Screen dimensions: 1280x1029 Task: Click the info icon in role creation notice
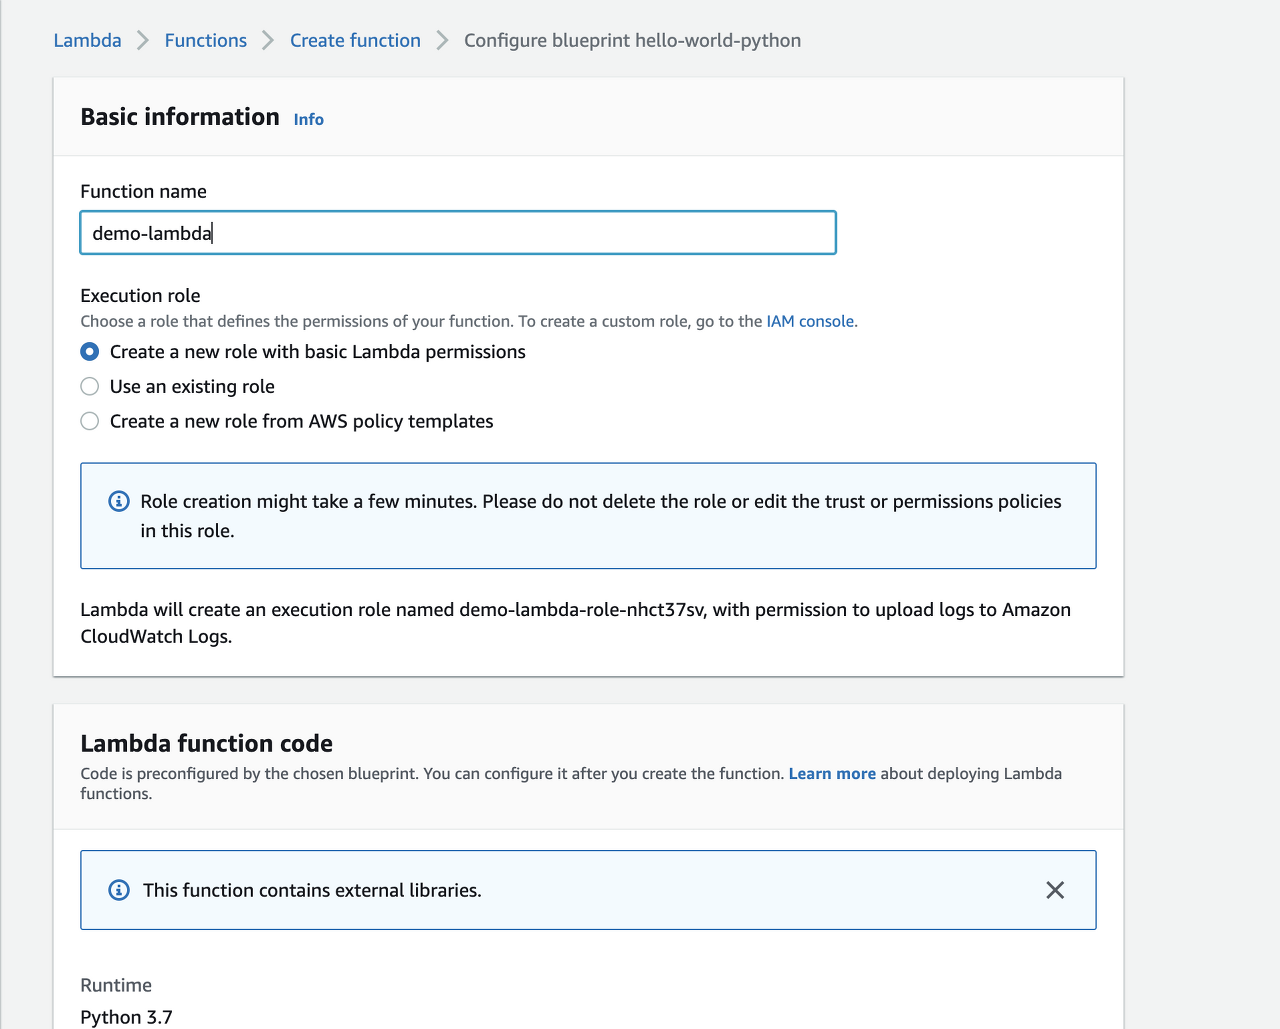tap(119, 501)
